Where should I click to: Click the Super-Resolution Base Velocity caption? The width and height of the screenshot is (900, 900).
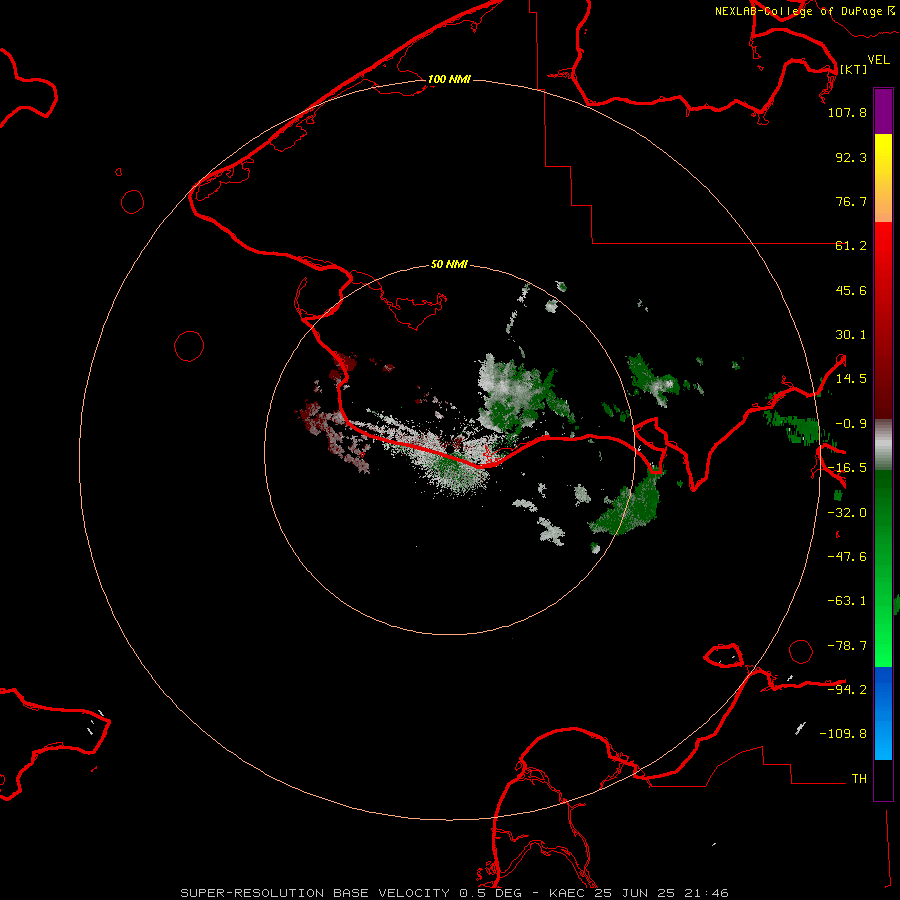coord(455,893)
